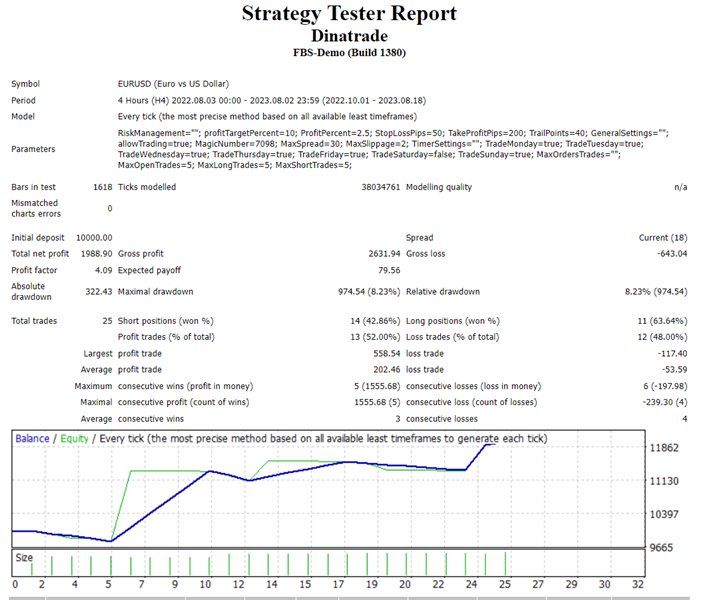This screenshot has height=600, width=701.
Task: Click the 11130 axis label on the chart
Action: click(664, 481)
